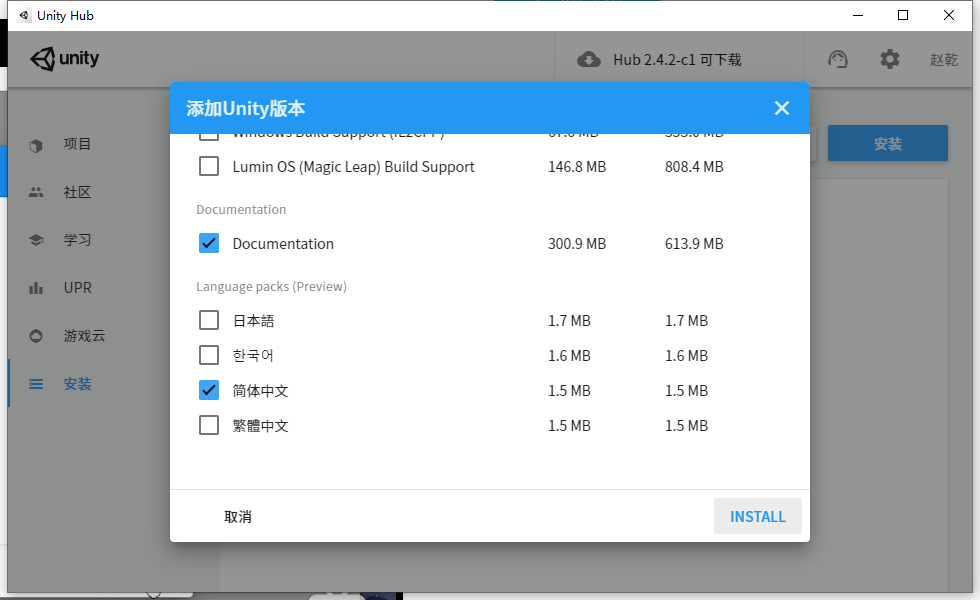Click the 简体中文 language label
The image size is (980, 600).
click(261, 391)
